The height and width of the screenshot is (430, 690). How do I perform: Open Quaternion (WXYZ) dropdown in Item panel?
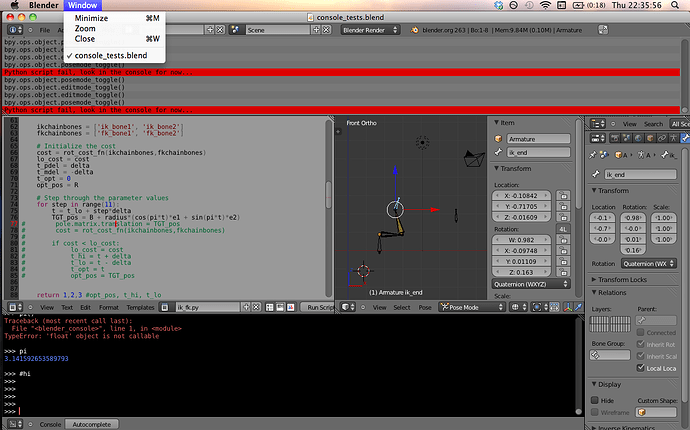[x=531, y=284]
